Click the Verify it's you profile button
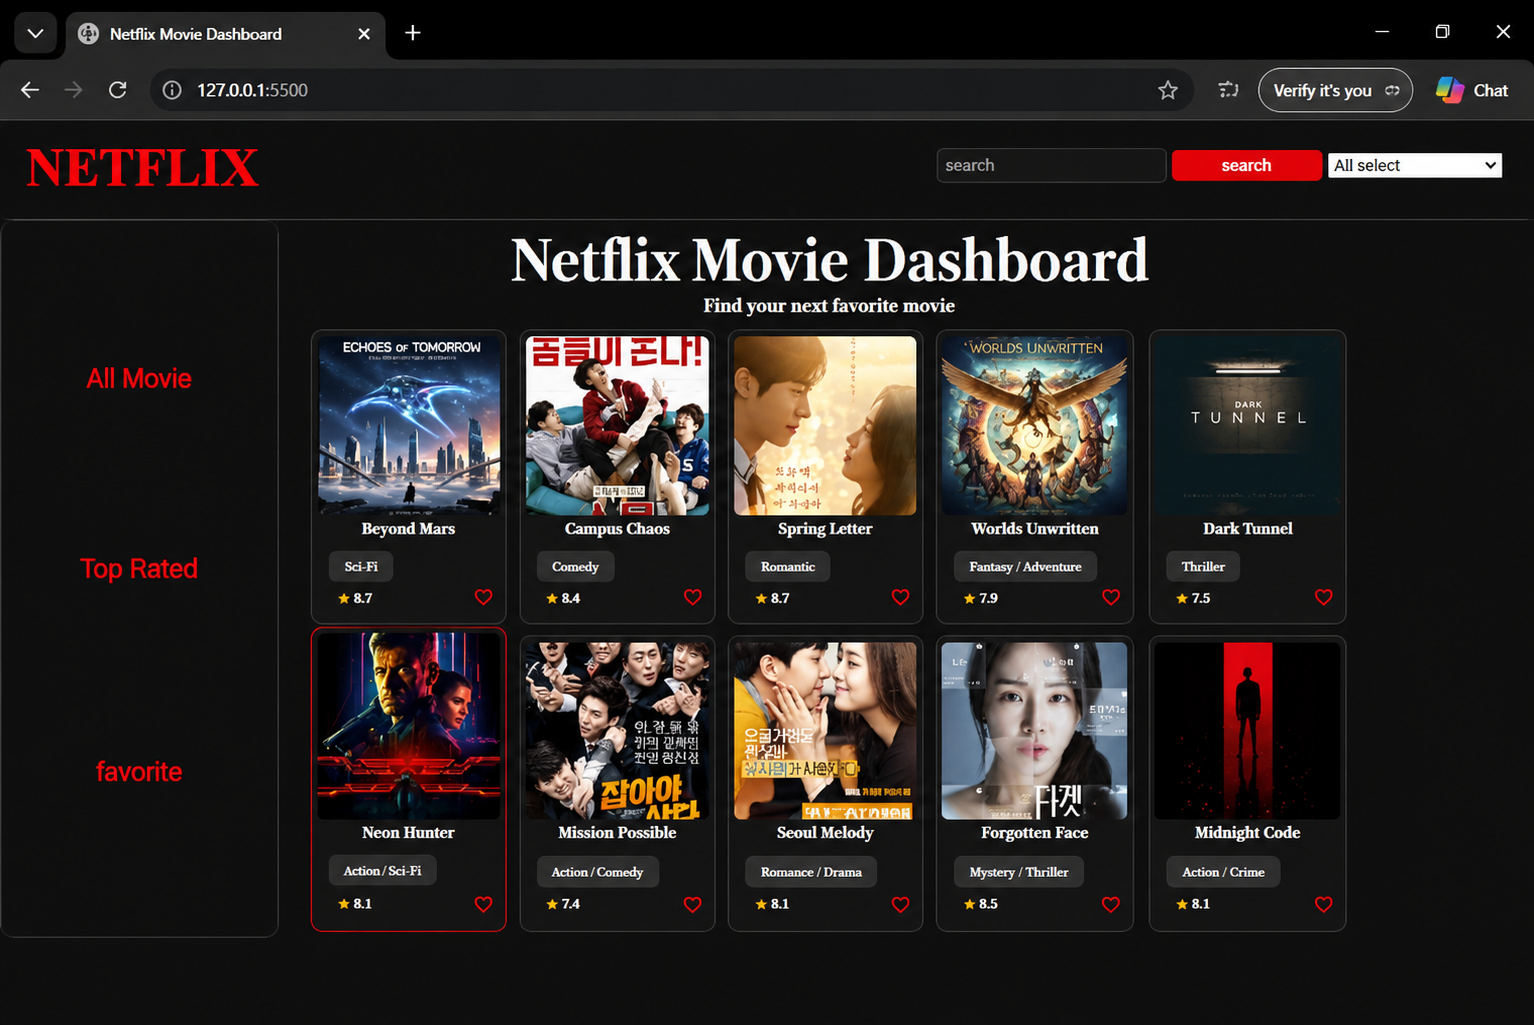Screen dimensions: 1534x1025 pyautogui.click(x=1335, y=90)
